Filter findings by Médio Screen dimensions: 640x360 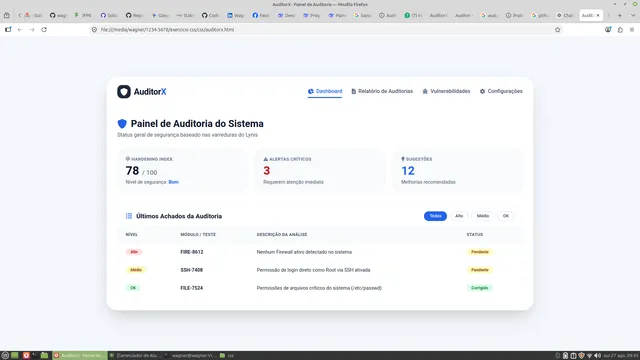pyautogui.click(x=483, y=216)
